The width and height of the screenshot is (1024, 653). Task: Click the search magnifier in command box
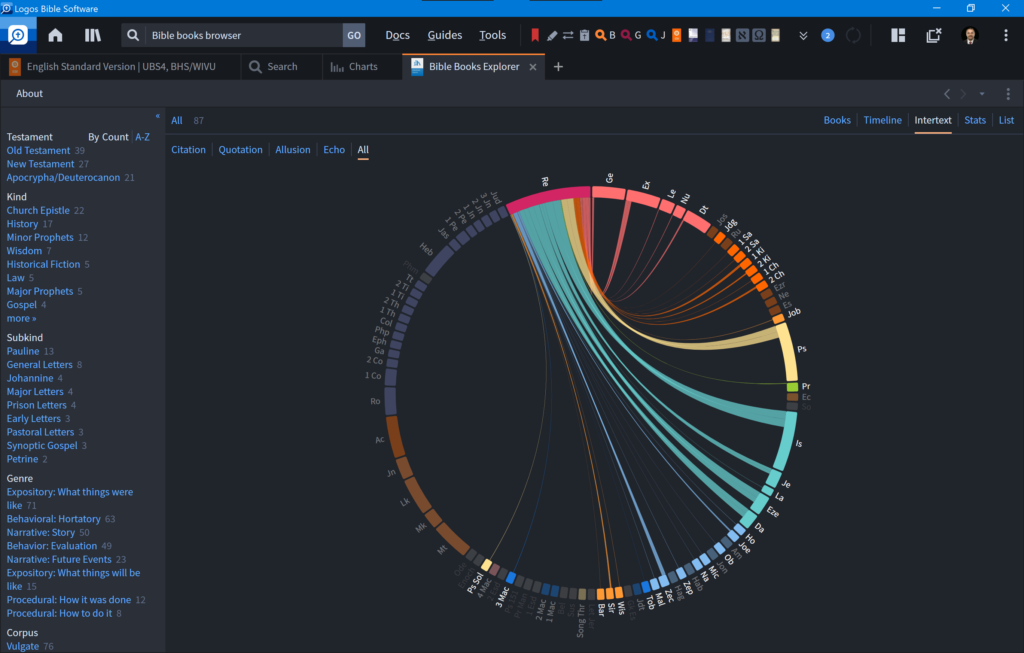pos(133,35)
